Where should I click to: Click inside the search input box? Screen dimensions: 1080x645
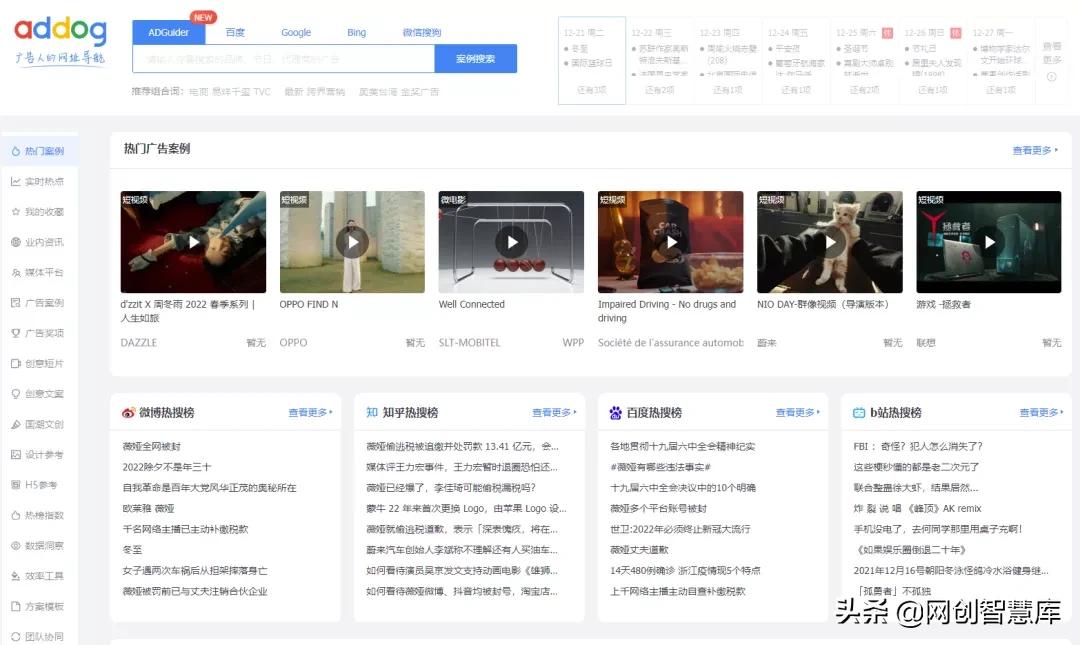(285, 60)
